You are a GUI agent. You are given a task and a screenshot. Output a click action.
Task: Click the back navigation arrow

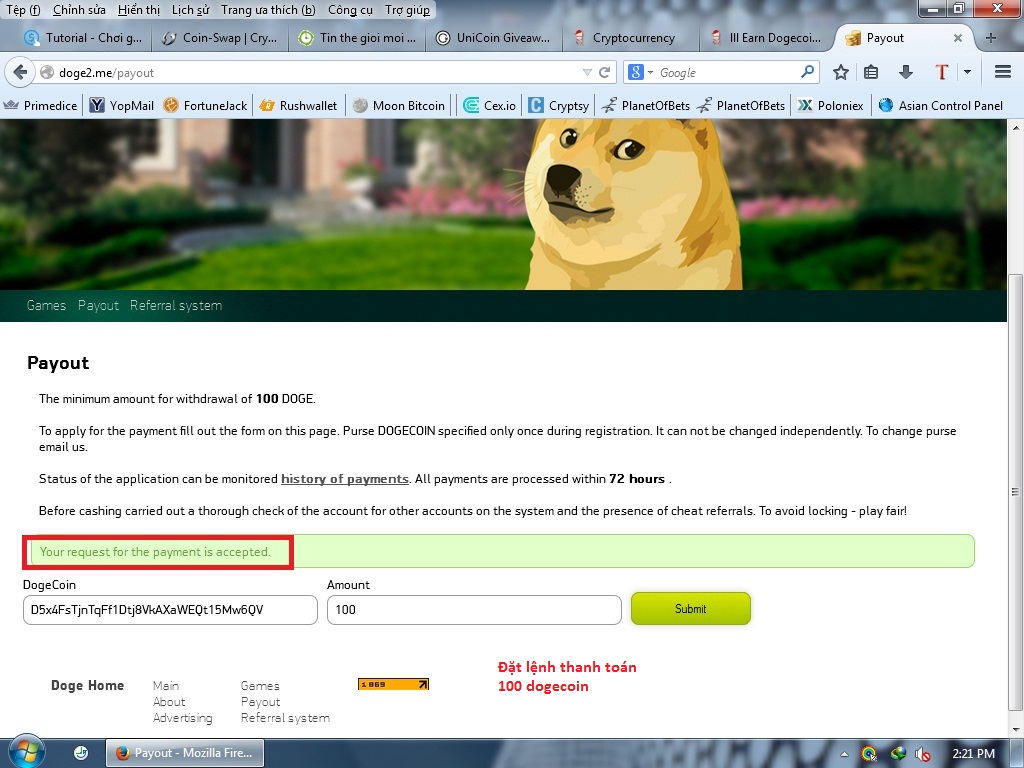21,71
